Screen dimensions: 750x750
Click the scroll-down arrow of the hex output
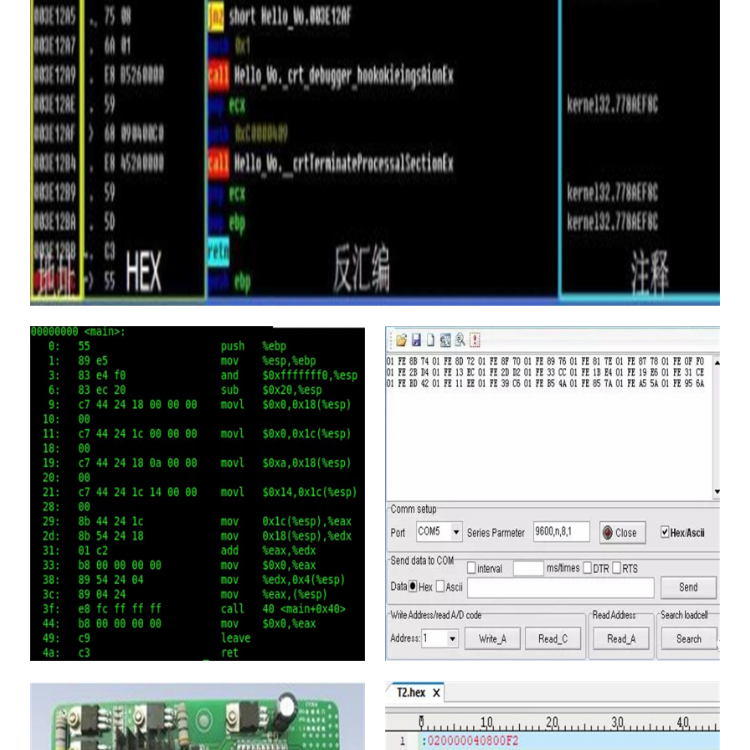[x=716, y=493]
